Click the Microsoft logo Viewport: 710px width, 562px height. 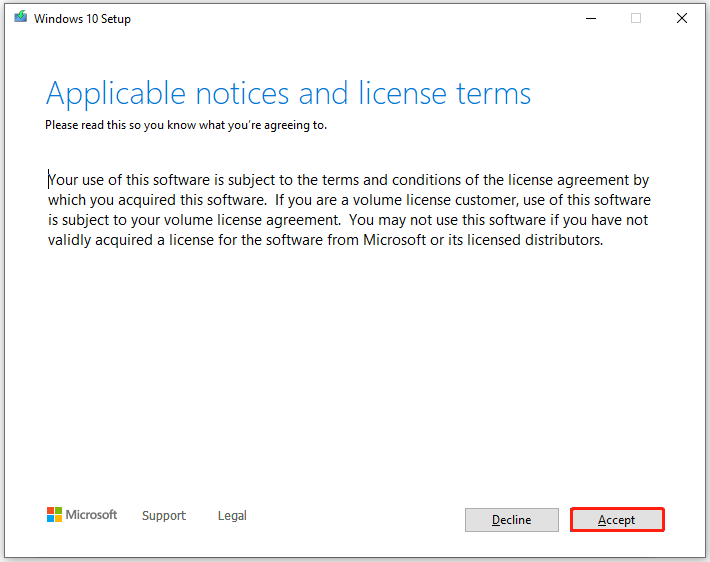(x=82, y=514)
